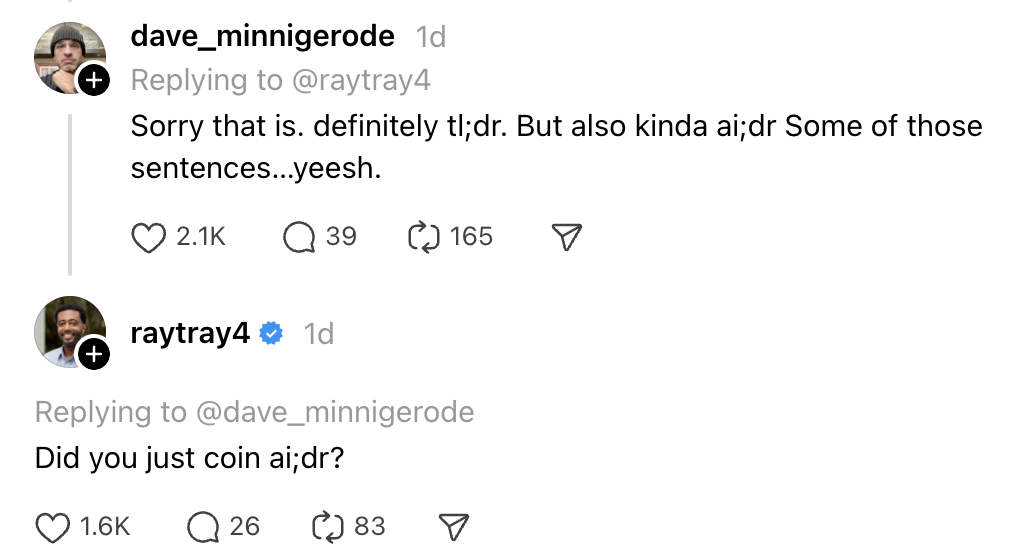Follow dave_minnigerode using avatar plus badge
This screenshot has width=1020, height=560.
(x=93, y=80)
